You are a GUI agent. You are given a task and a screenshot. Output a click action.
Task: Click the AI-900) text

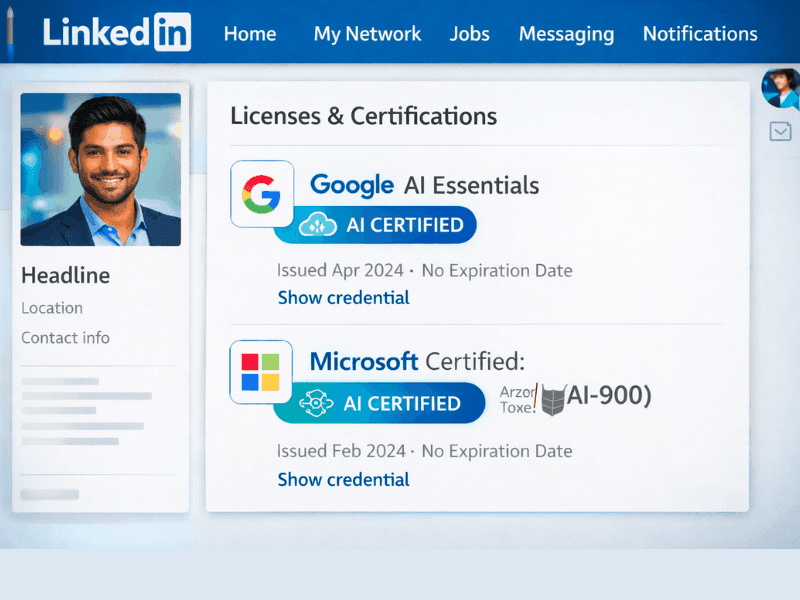pos(609,395)
